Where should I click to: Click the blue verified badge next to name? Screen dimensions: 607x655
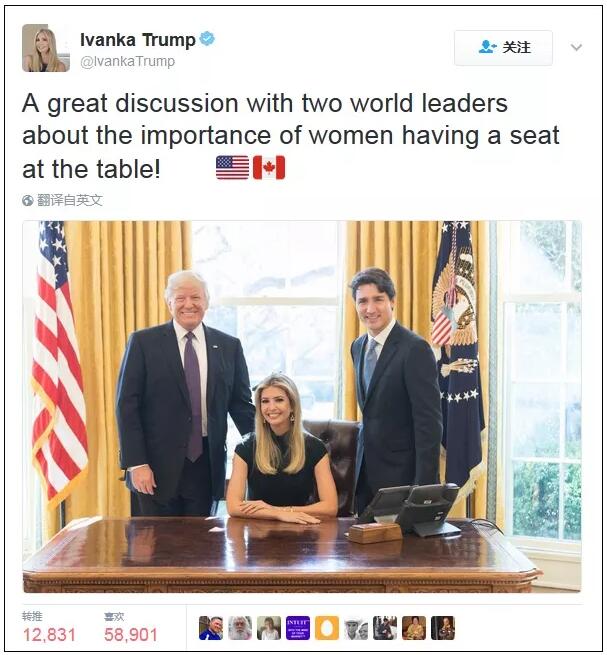point(207,39)
